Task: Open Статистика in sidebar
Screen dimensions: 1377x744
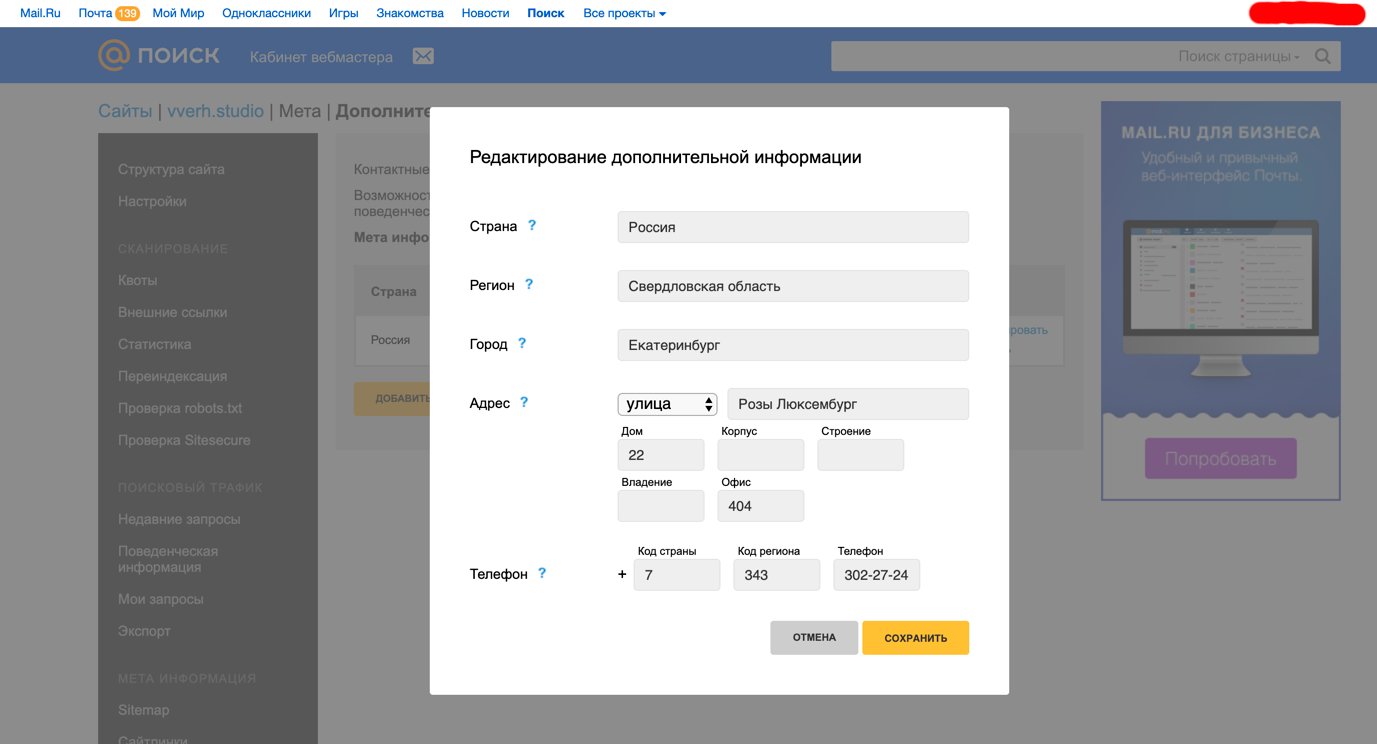Action: [154, 344]
